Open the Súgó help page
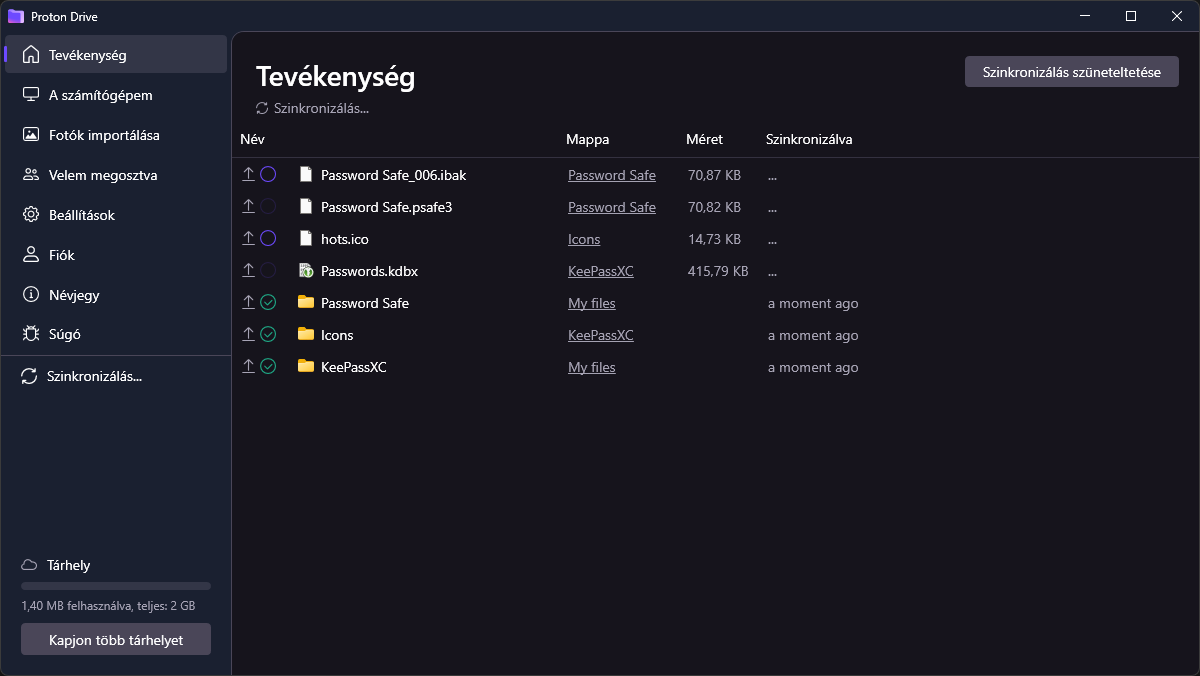 pyautogui.click(x=115, y=334)
